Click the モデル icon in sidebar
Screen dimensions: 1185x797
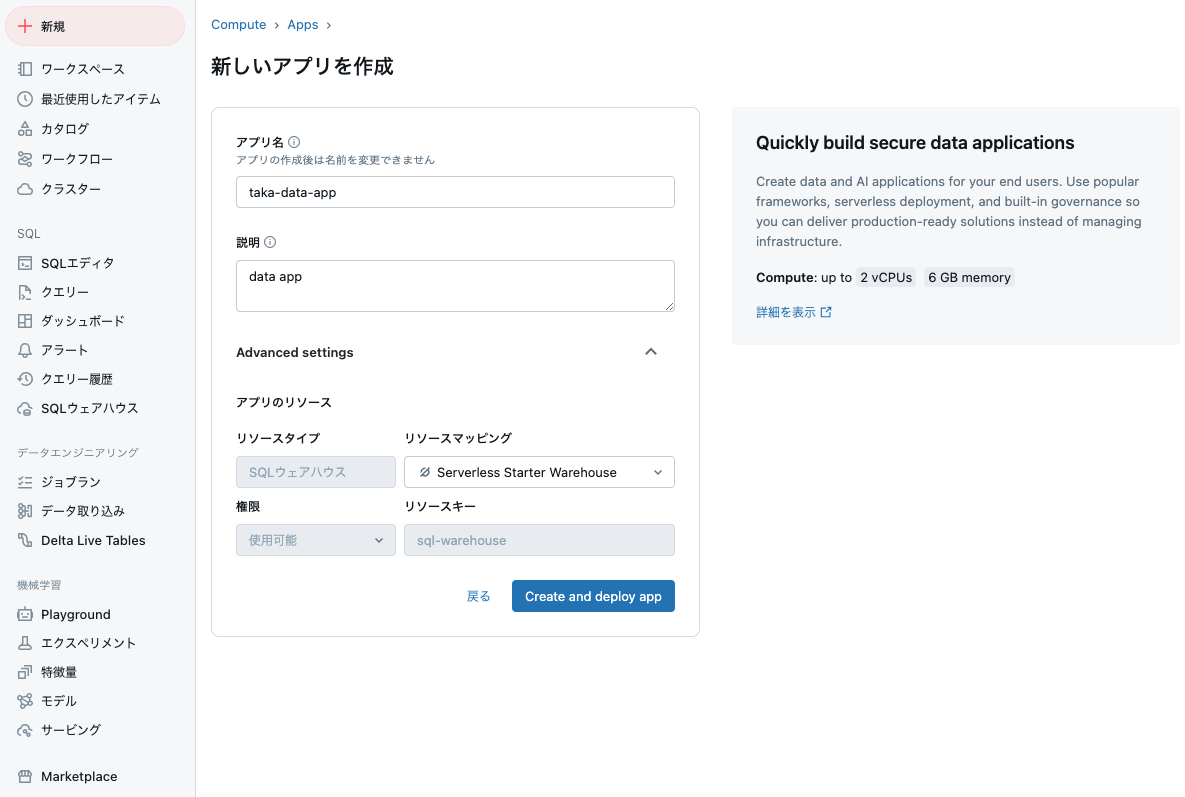[25, 701]
